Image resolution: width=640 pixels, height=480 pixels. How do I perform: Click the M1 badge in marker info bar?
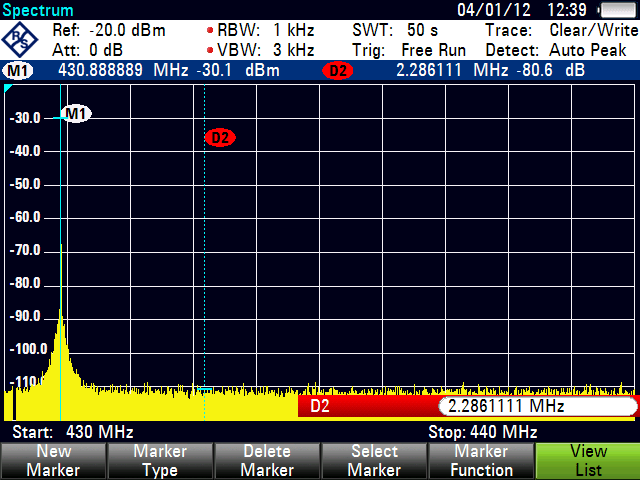(x=18, y=71)
